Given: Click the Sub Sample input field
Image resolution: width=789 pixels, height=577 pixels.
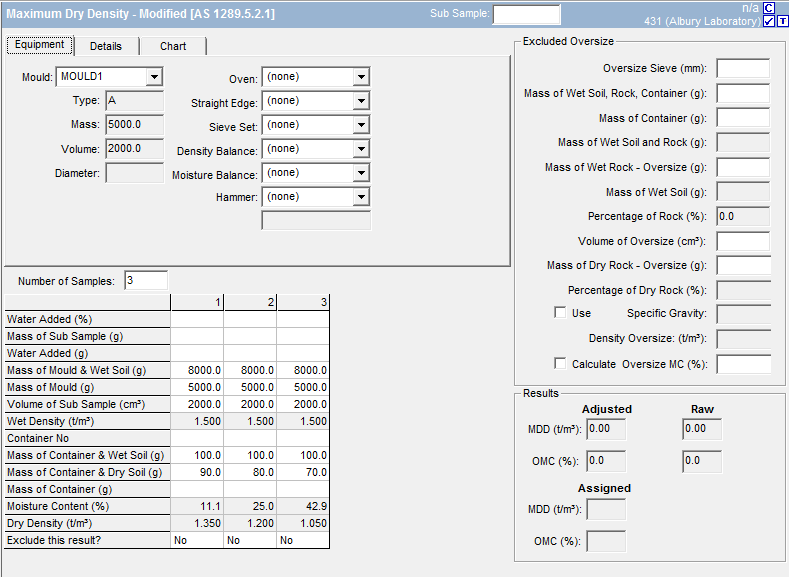Looking at the screenshot, I should pyautogui.click(x=526, y=14).
